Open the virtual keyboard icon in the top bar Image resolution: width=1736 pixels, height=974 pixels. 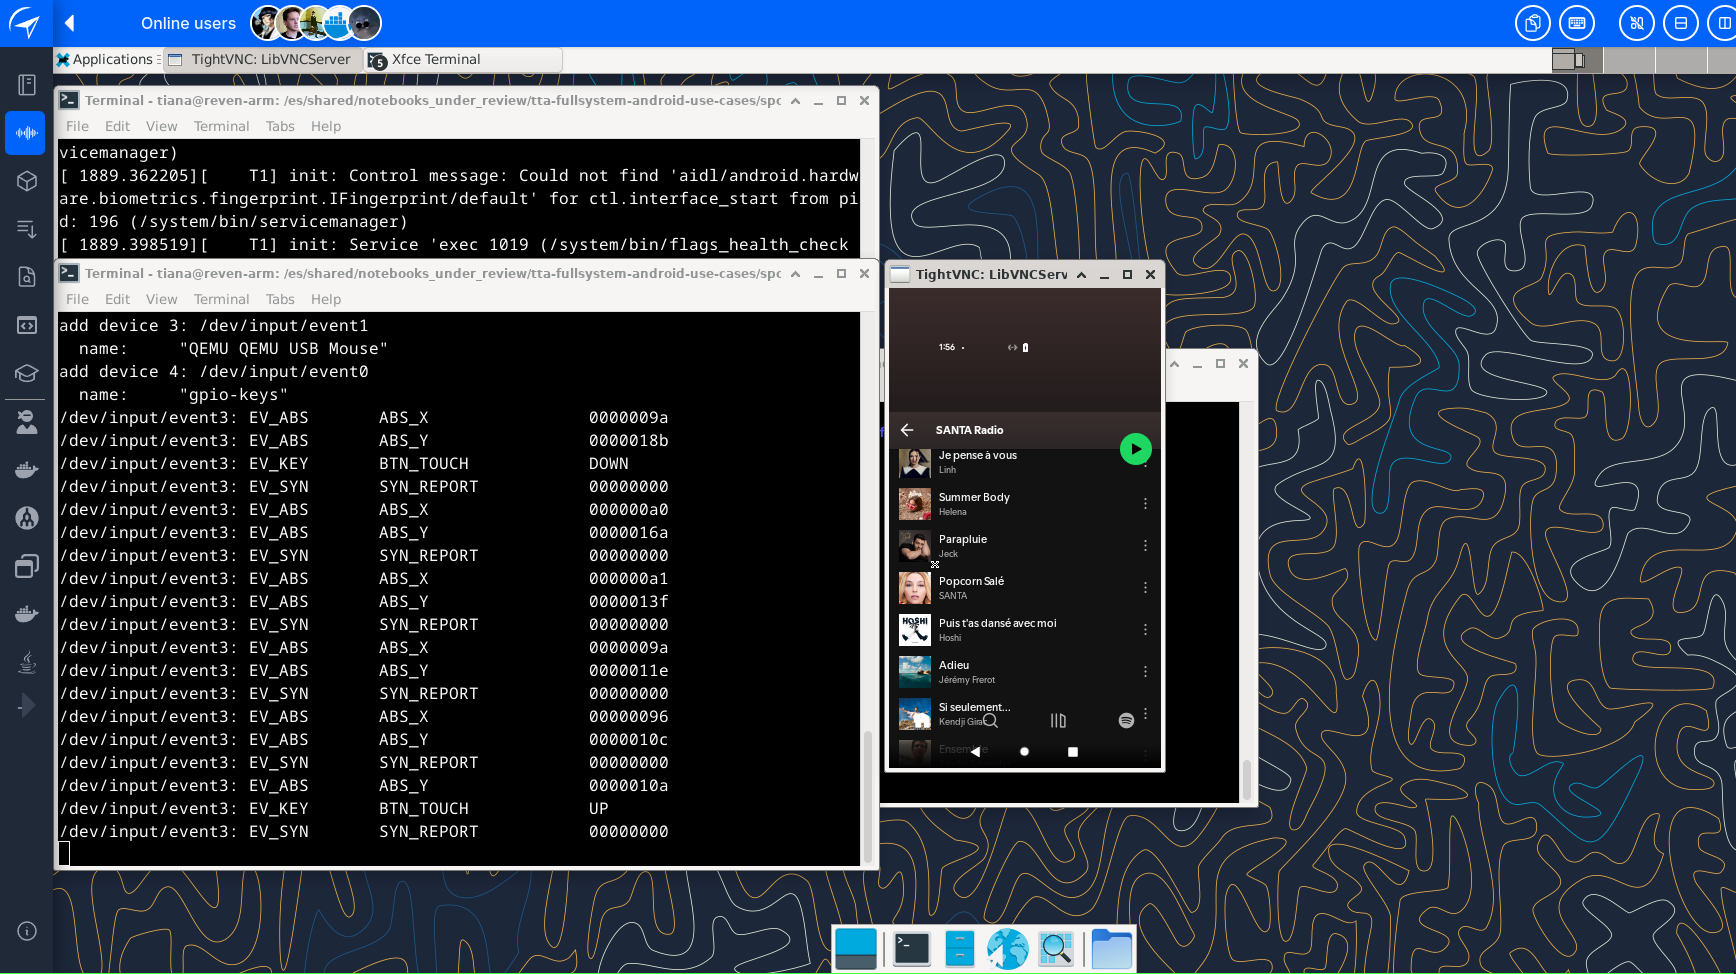[x=1577, y=23]
